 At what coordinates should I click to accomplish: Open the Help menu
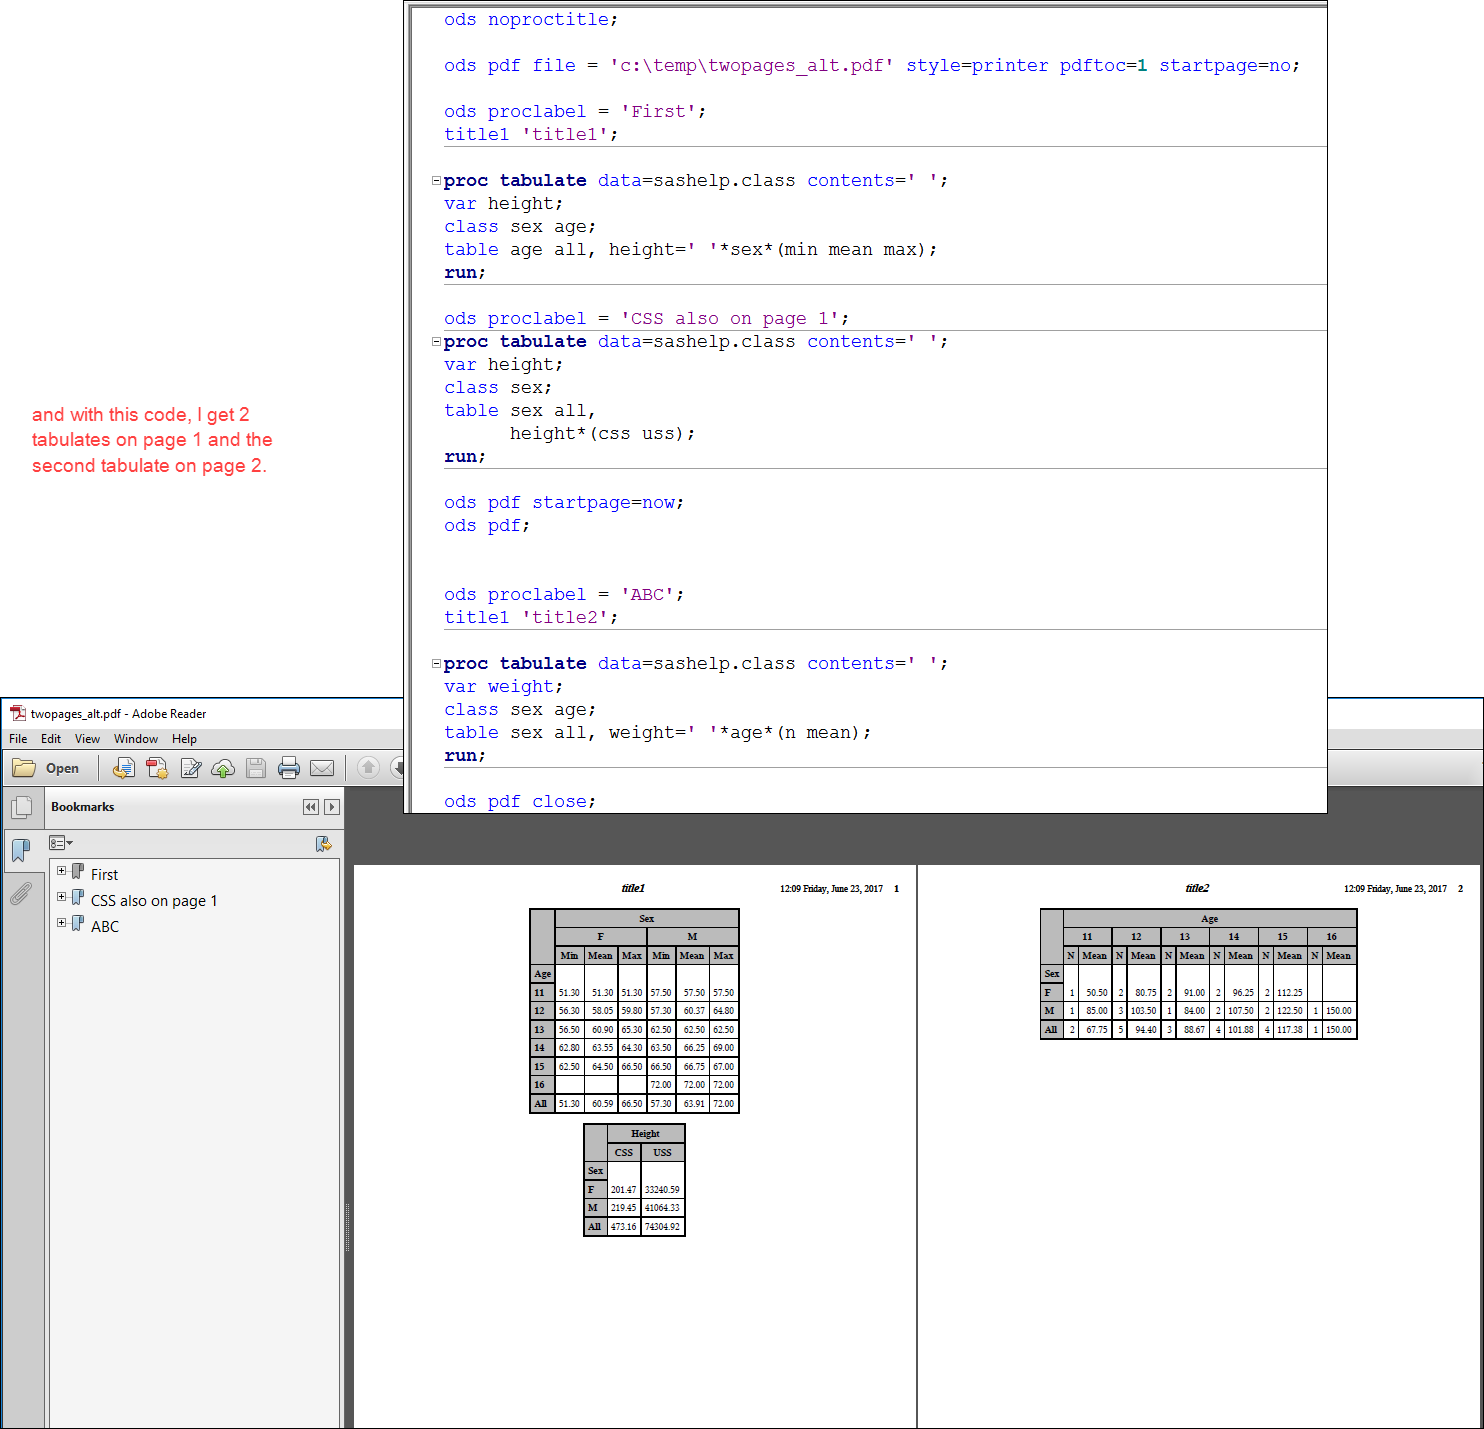click(184, 739)
